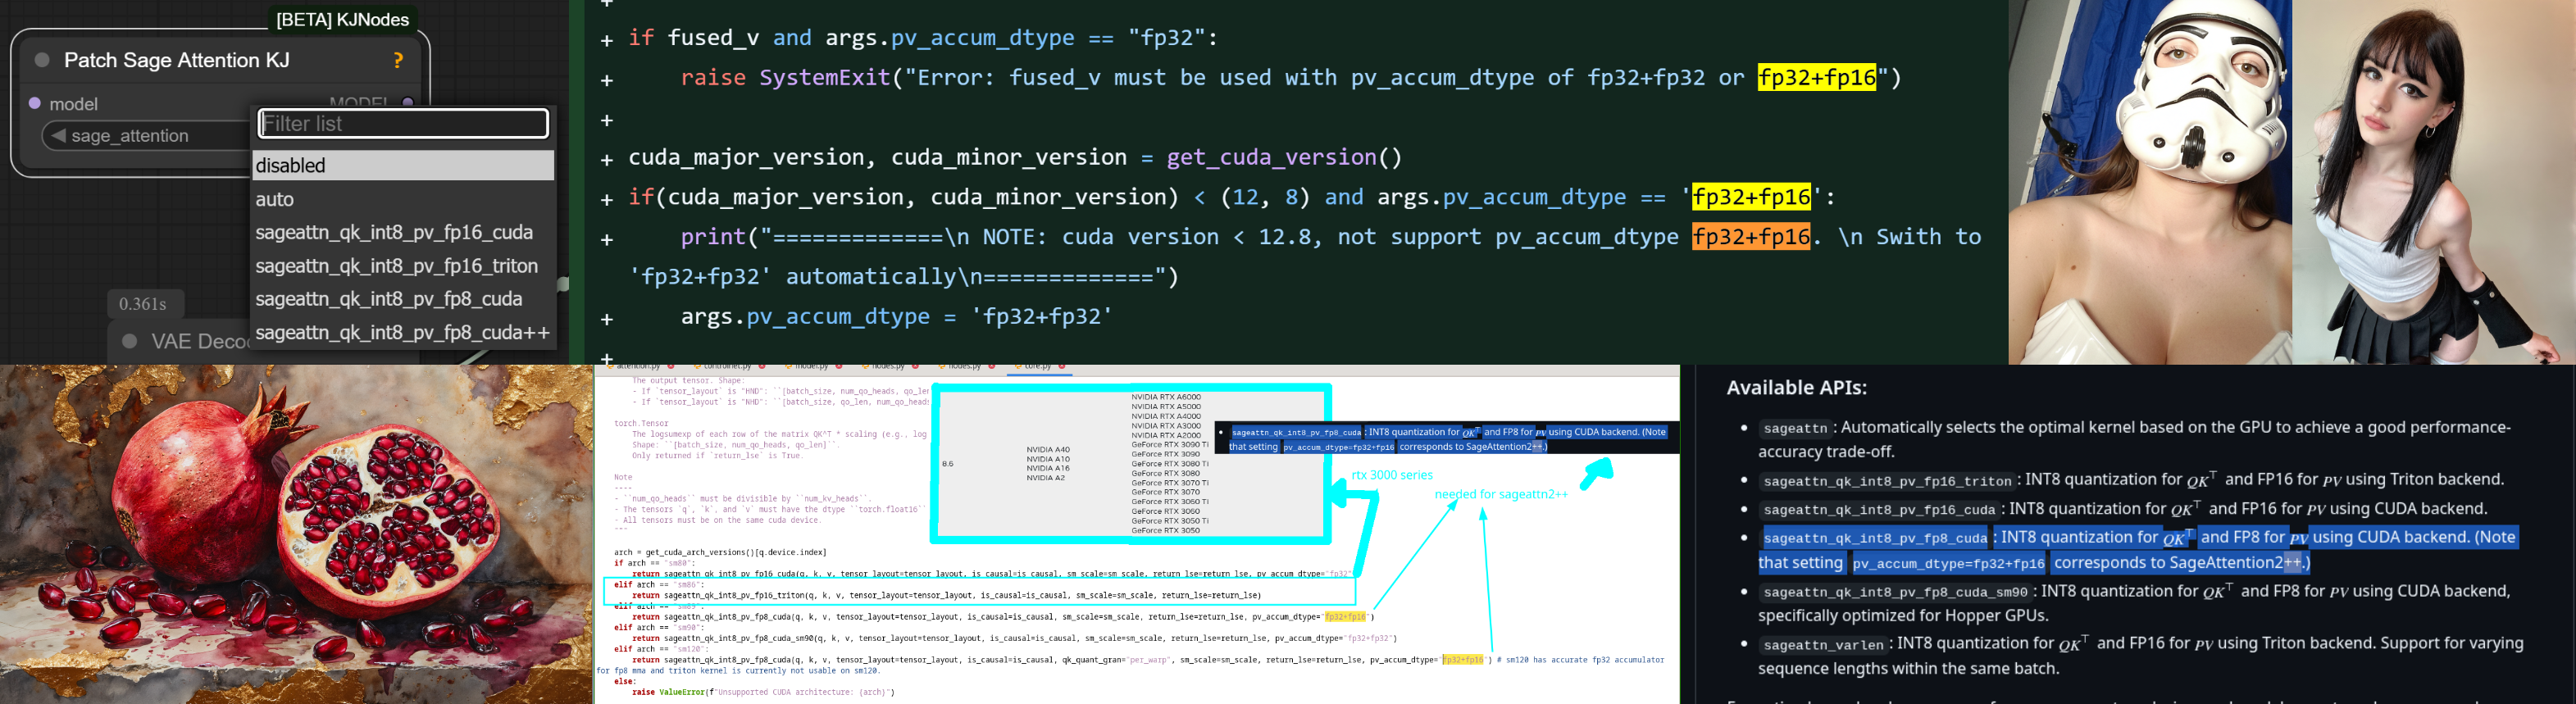Click the [BETA] KJNodes badge
This screenshot has height=704, width=2576.
tap(342, 19)
